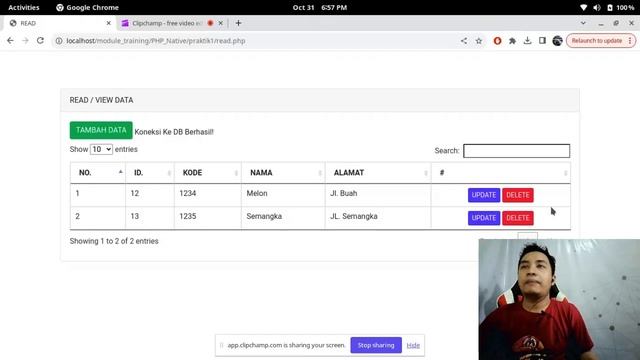Open the Downloads icon in toolbar
The width and height of the screenshot is (640, 360).
pyautogui.click(x=527, y=41)
